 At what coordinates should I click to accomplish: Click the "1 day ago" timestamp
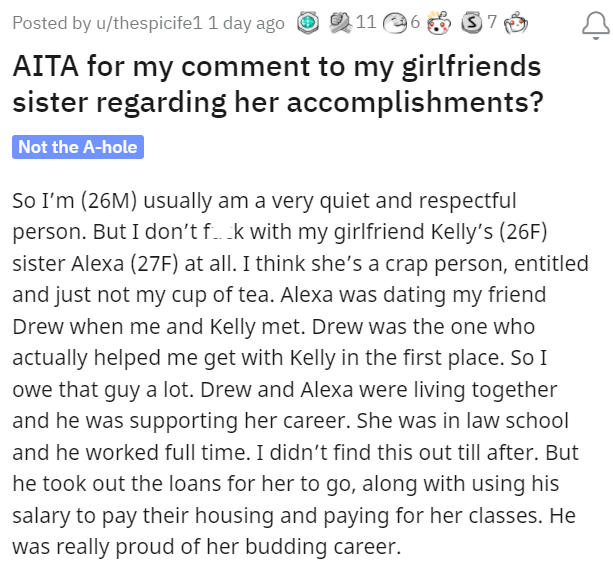[246, 24]
